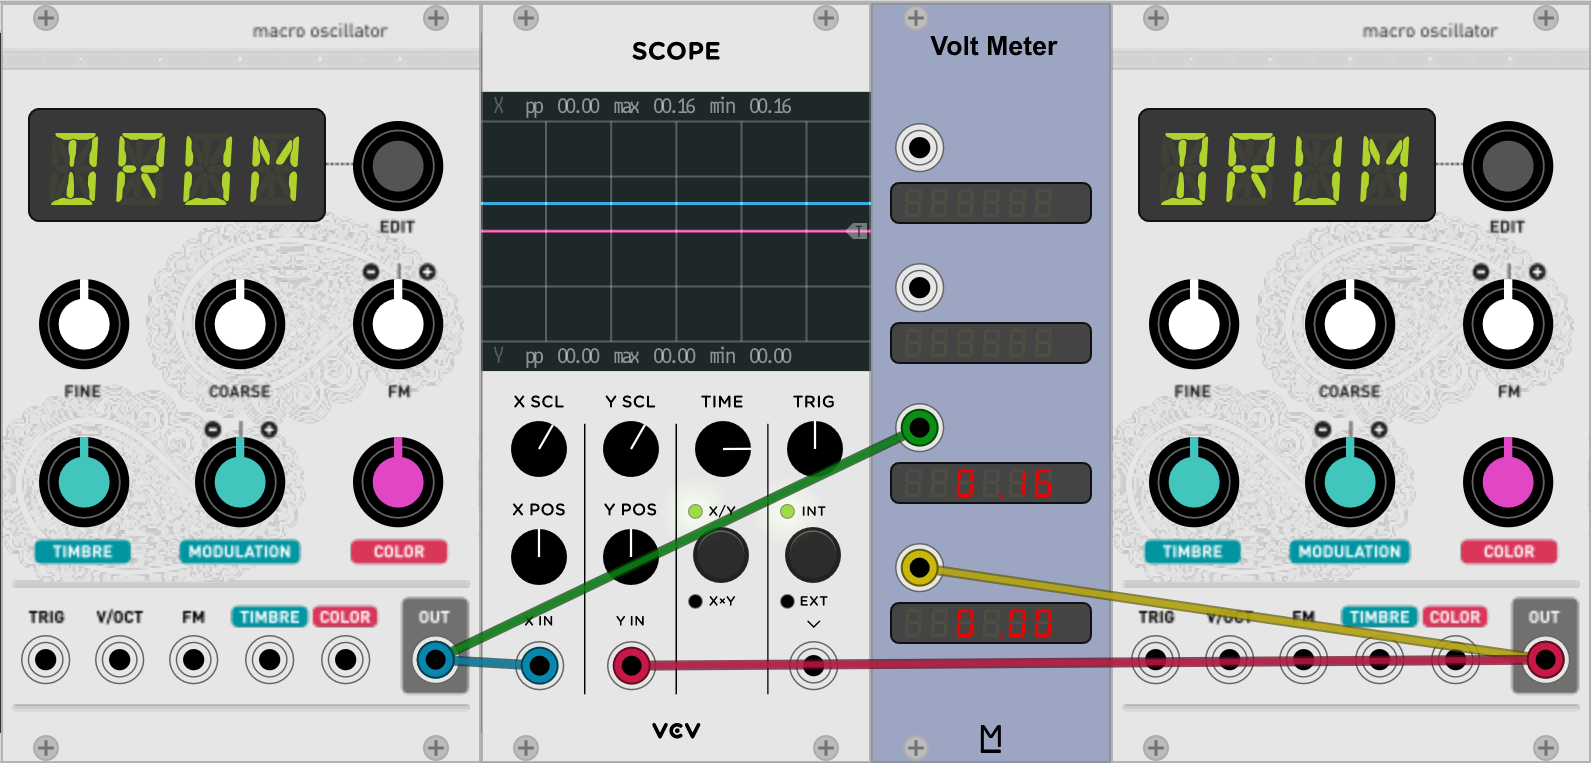
Task: Click the green-cabled Volt Meter input jack
Action: 919,428
